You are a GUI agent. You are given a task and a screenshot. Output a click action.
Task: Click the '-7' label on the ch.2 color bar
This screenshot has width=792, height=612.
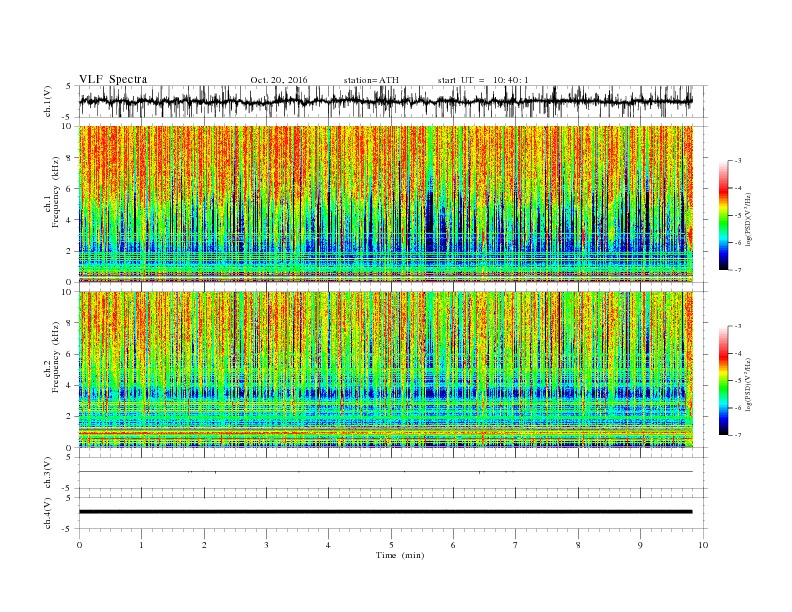click(x=738, y=435)
